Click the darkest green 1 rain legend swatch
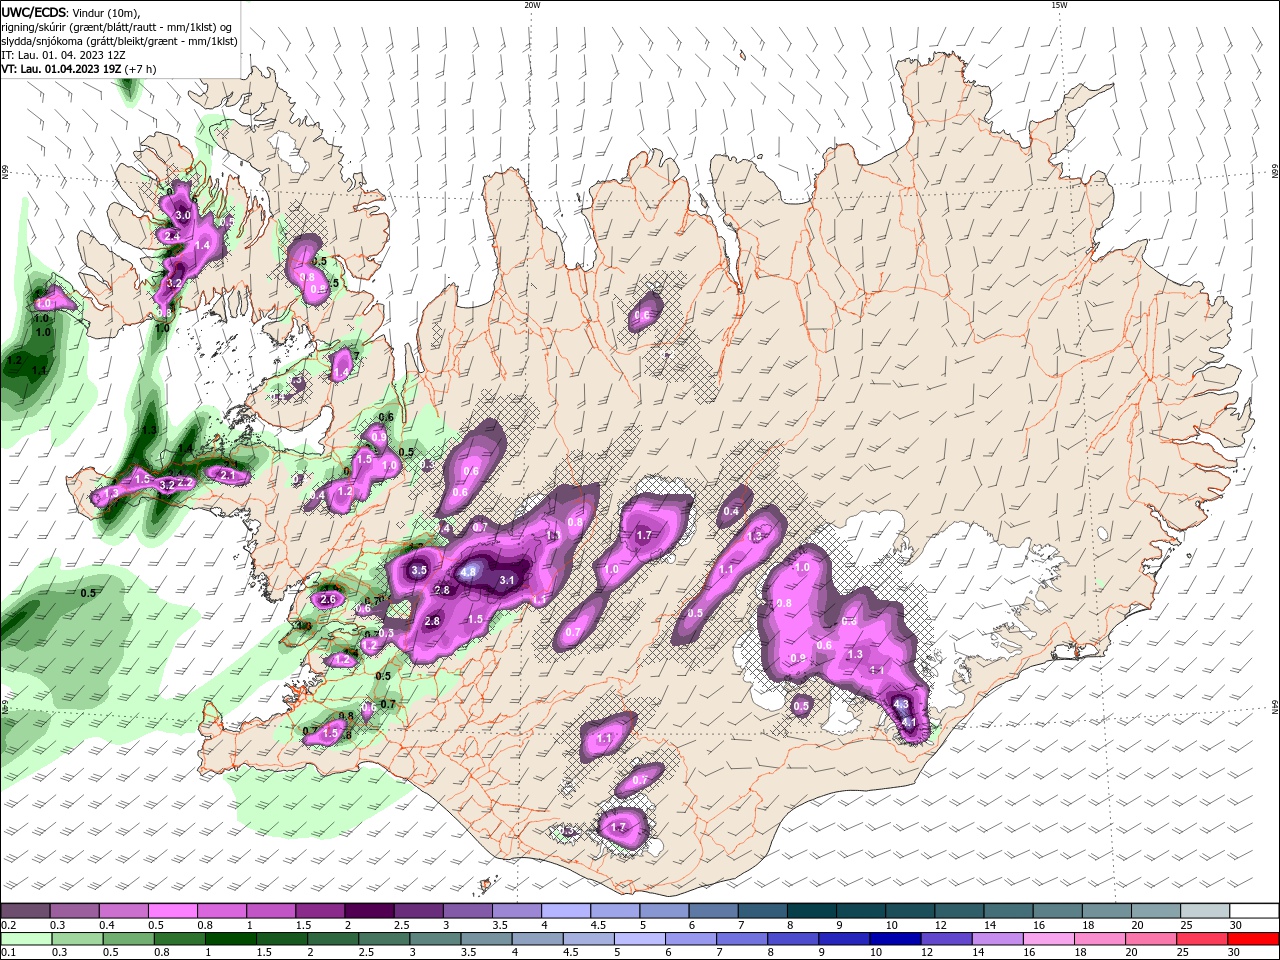The height and width of the screenshot is (960, 1280). point(231,939)
